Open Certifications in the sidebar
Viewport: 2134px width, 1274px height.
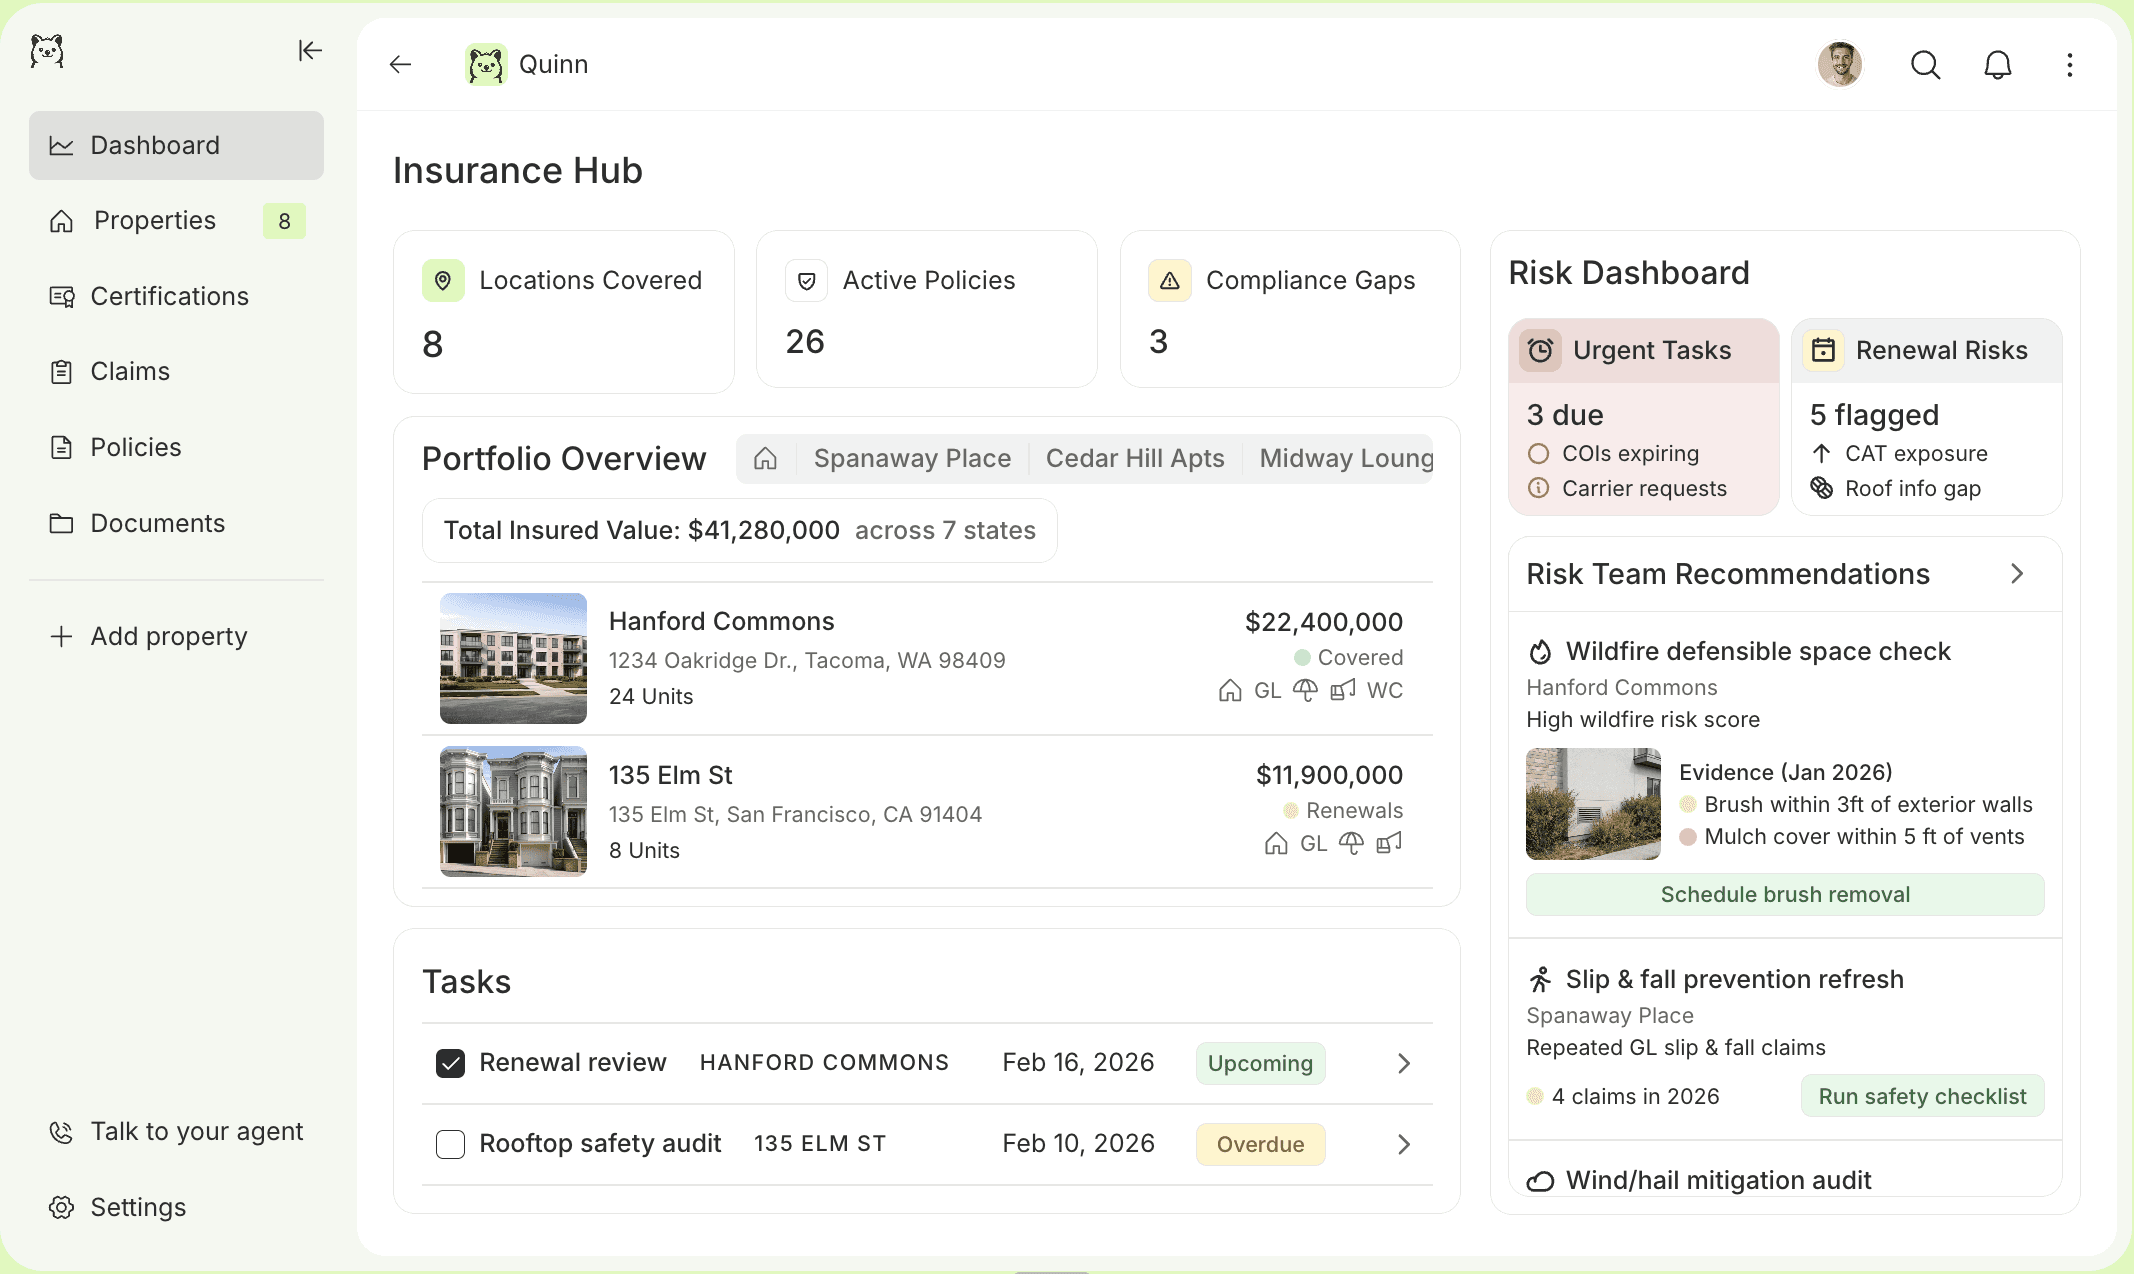(x=169, y=297)
